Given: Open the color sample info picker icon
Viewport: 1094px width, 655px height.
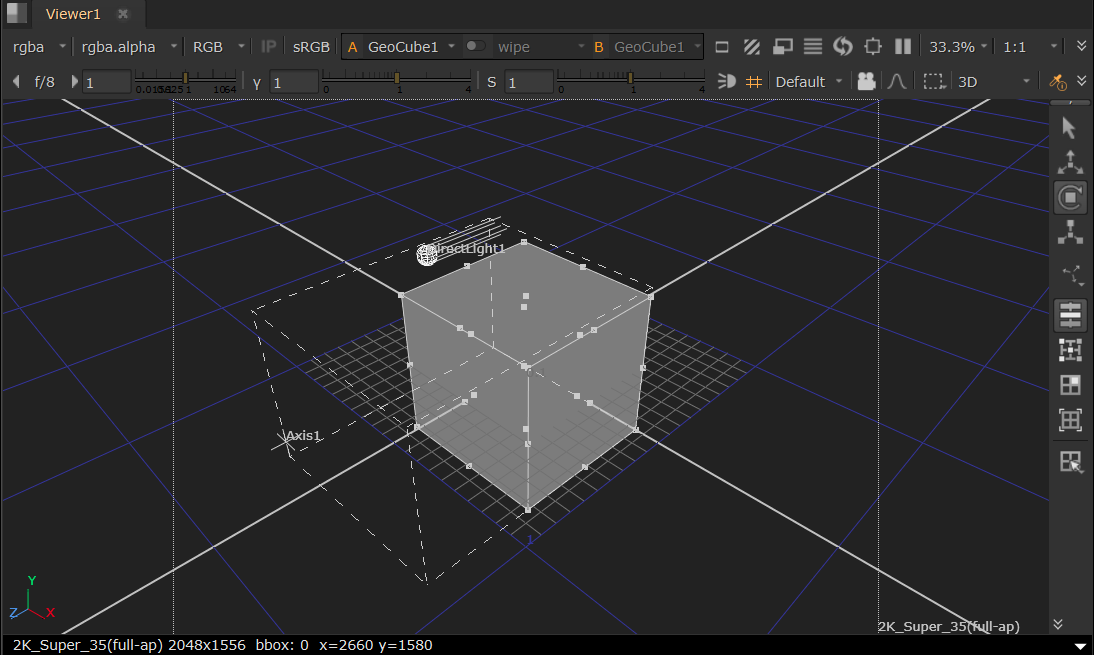Looking at the screenshot, I should coord(1057,82).
